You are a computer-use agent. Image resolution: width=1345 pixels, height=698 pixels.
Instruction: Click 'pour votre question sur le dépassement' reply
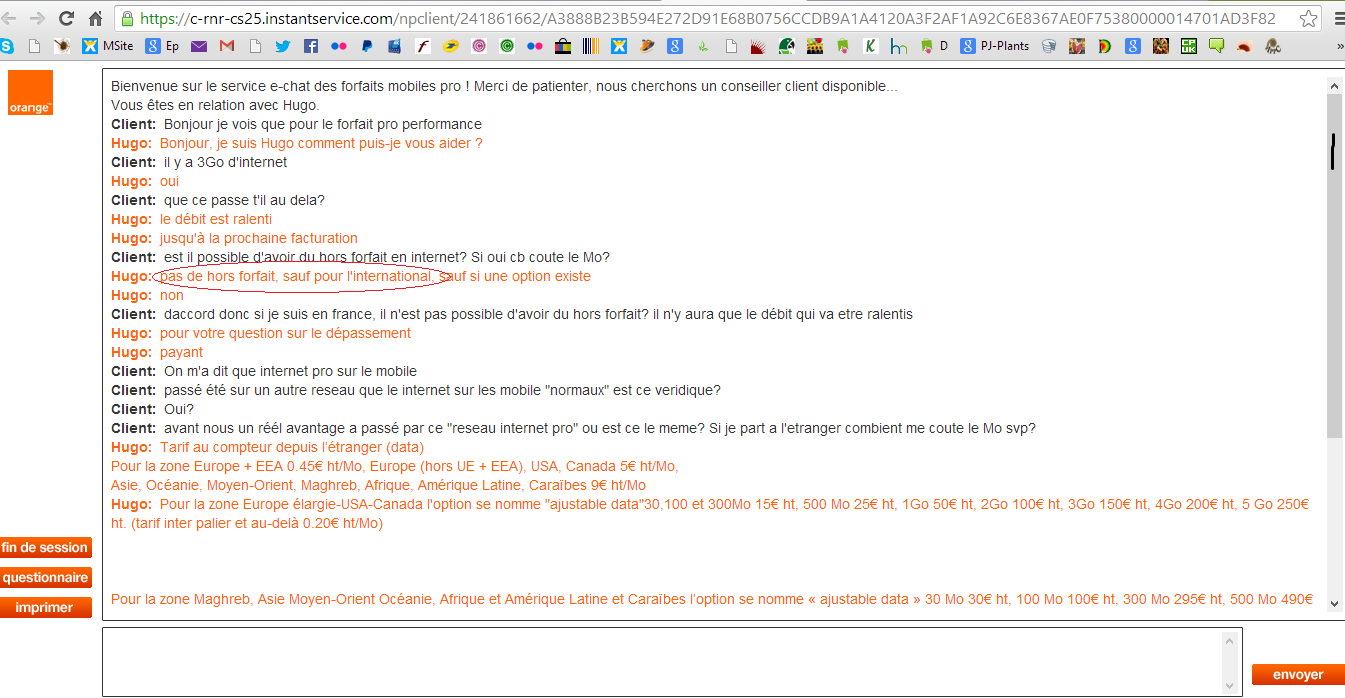point(285,333)
